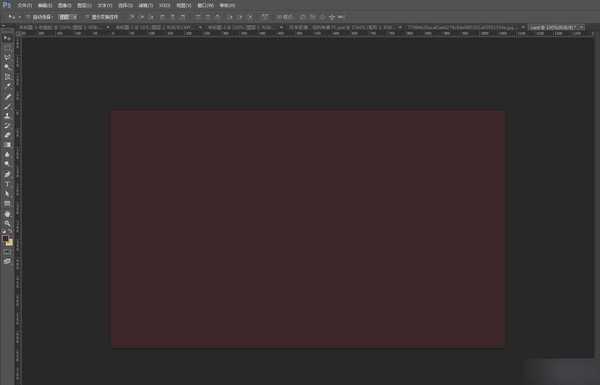The image size is (600, 385).
Task: Select the Pen tool
Action: pyautogui.click(x=7, y=174)
